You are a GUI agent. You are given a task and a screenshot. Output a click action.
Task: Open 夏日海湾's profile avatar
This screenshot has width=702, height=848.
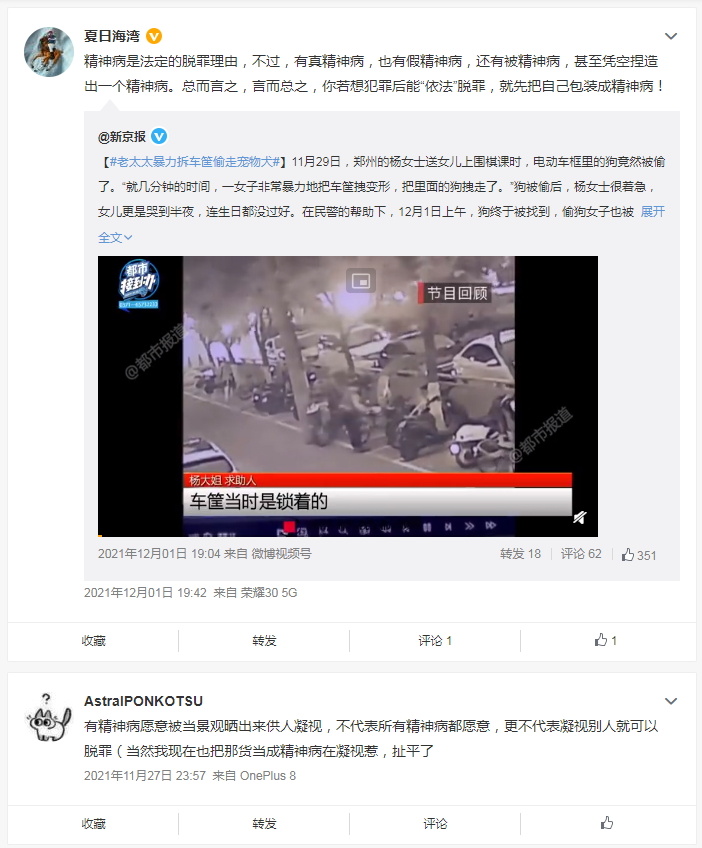click(49, 52)
